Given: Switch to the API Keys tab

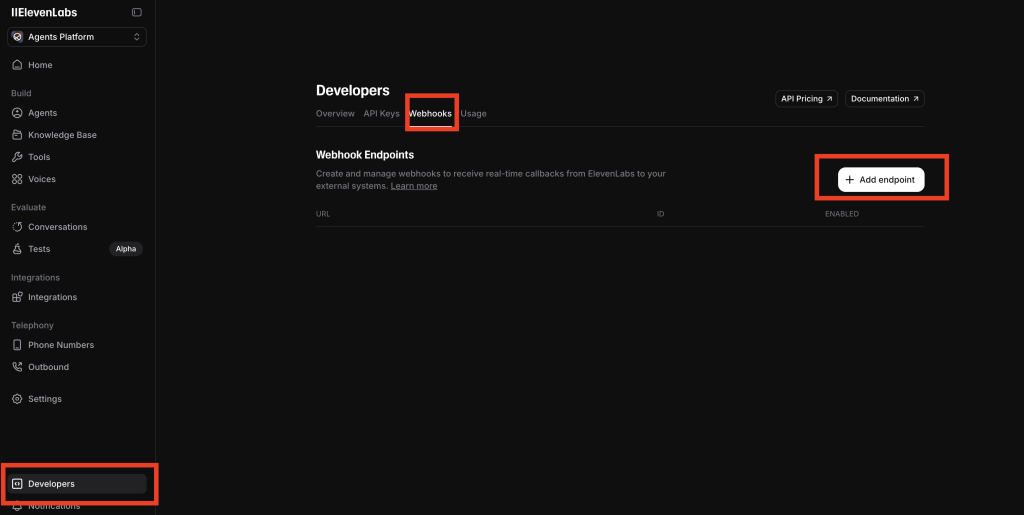Looking at the screenshot, I should [381, 114].
